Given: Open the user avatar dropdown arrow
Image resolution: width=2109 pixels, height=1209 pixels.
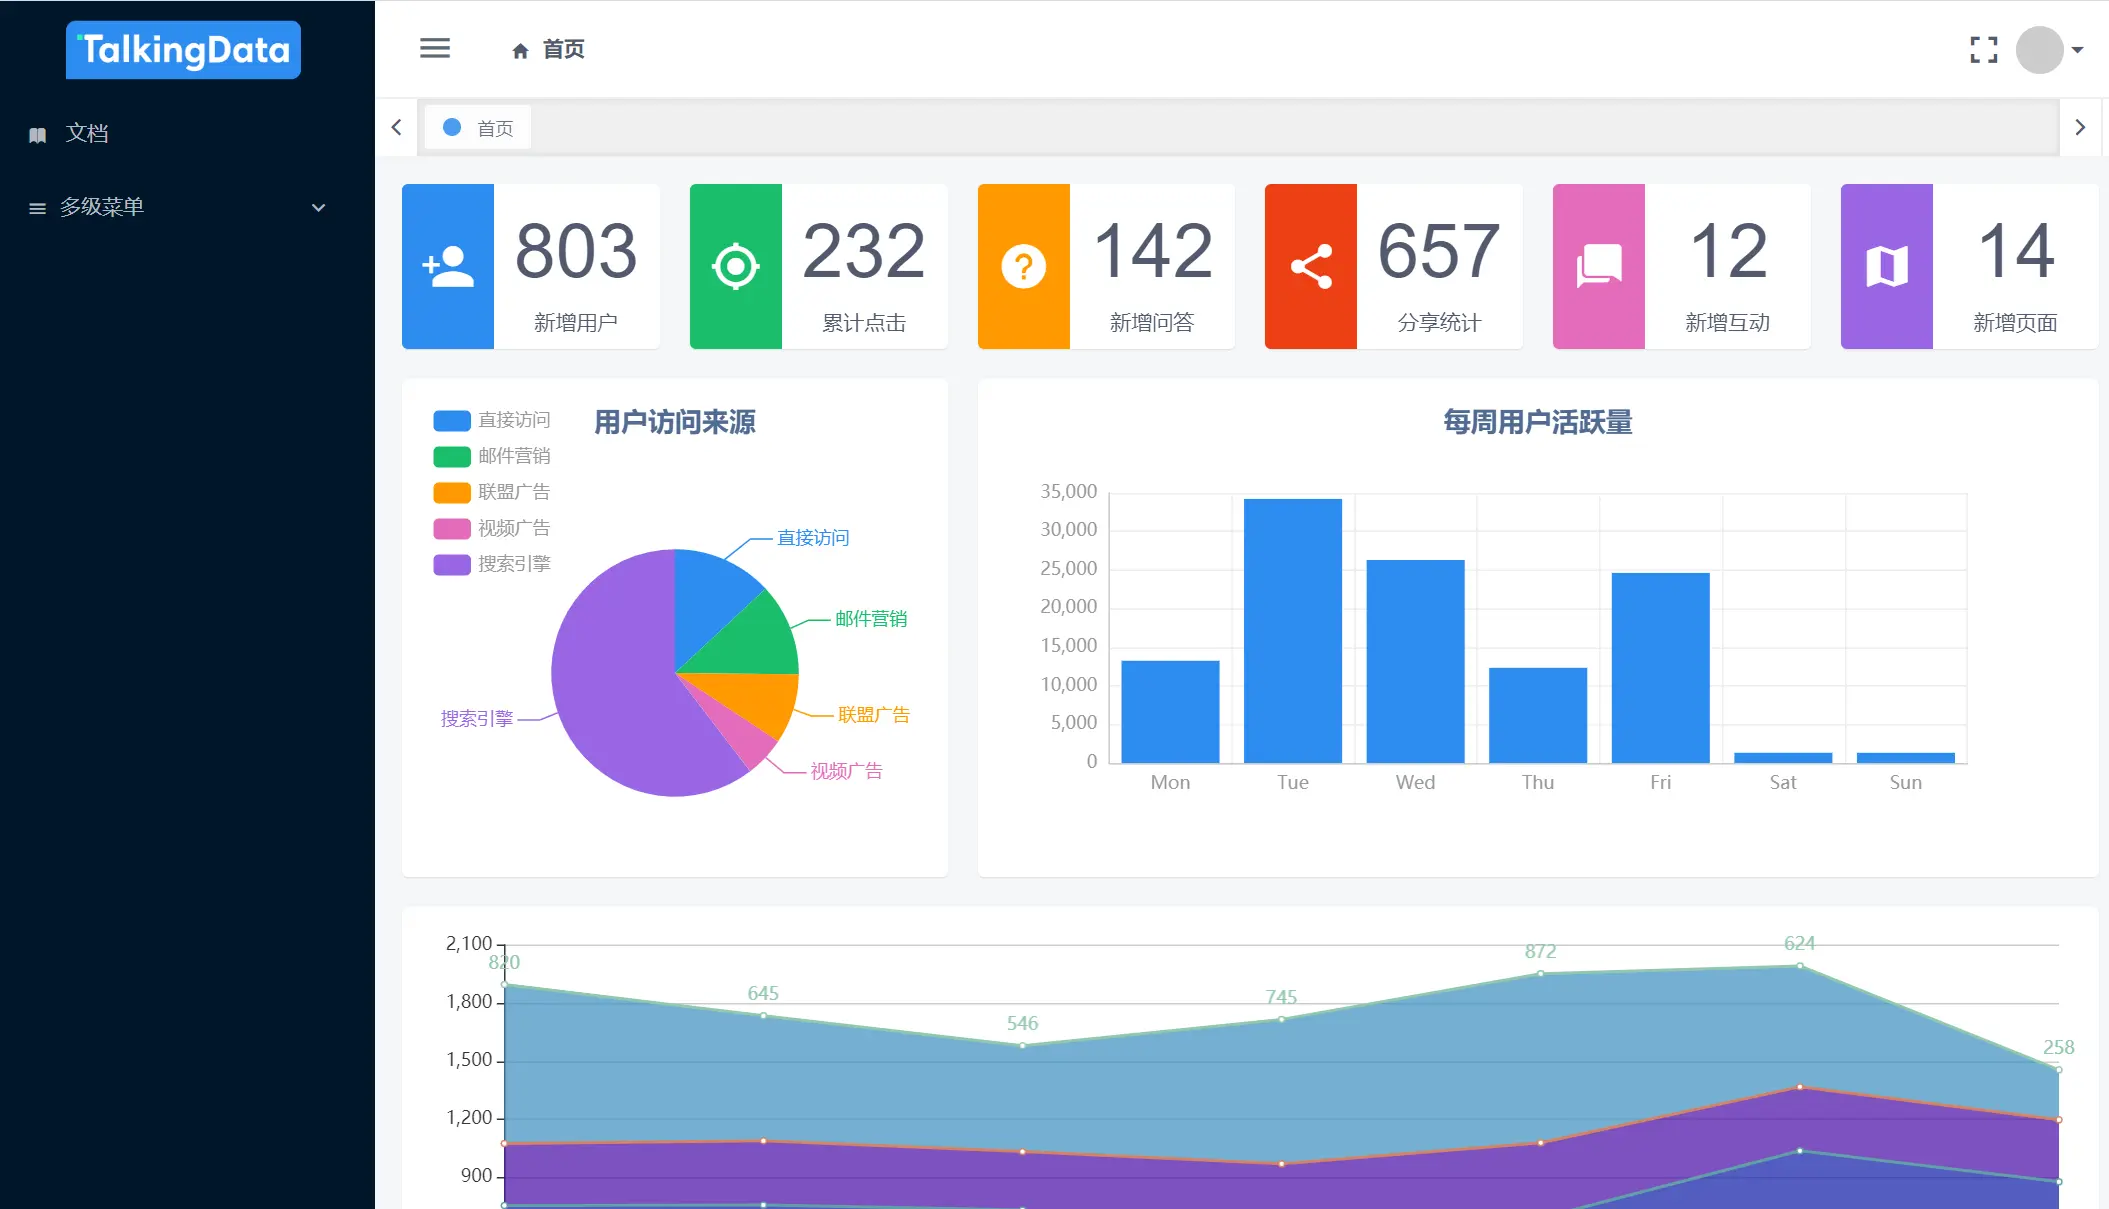Looking at the screenshot, I should [x=2077, y=50].
